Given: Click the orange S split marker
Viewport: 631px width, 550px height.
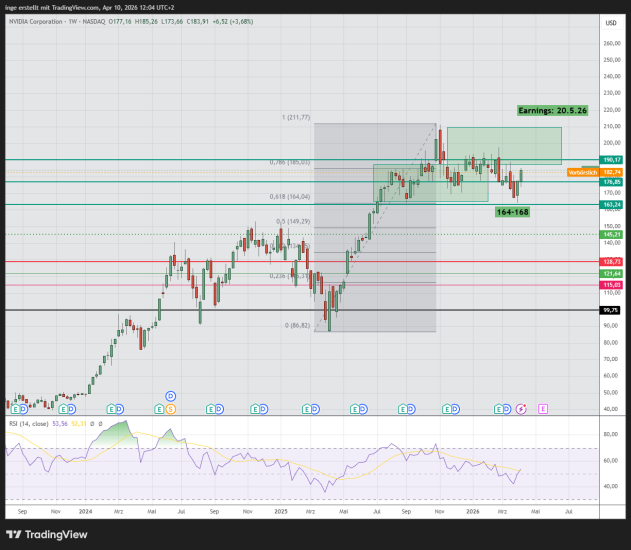Looking at the screenshot, I should click(170, 409).
